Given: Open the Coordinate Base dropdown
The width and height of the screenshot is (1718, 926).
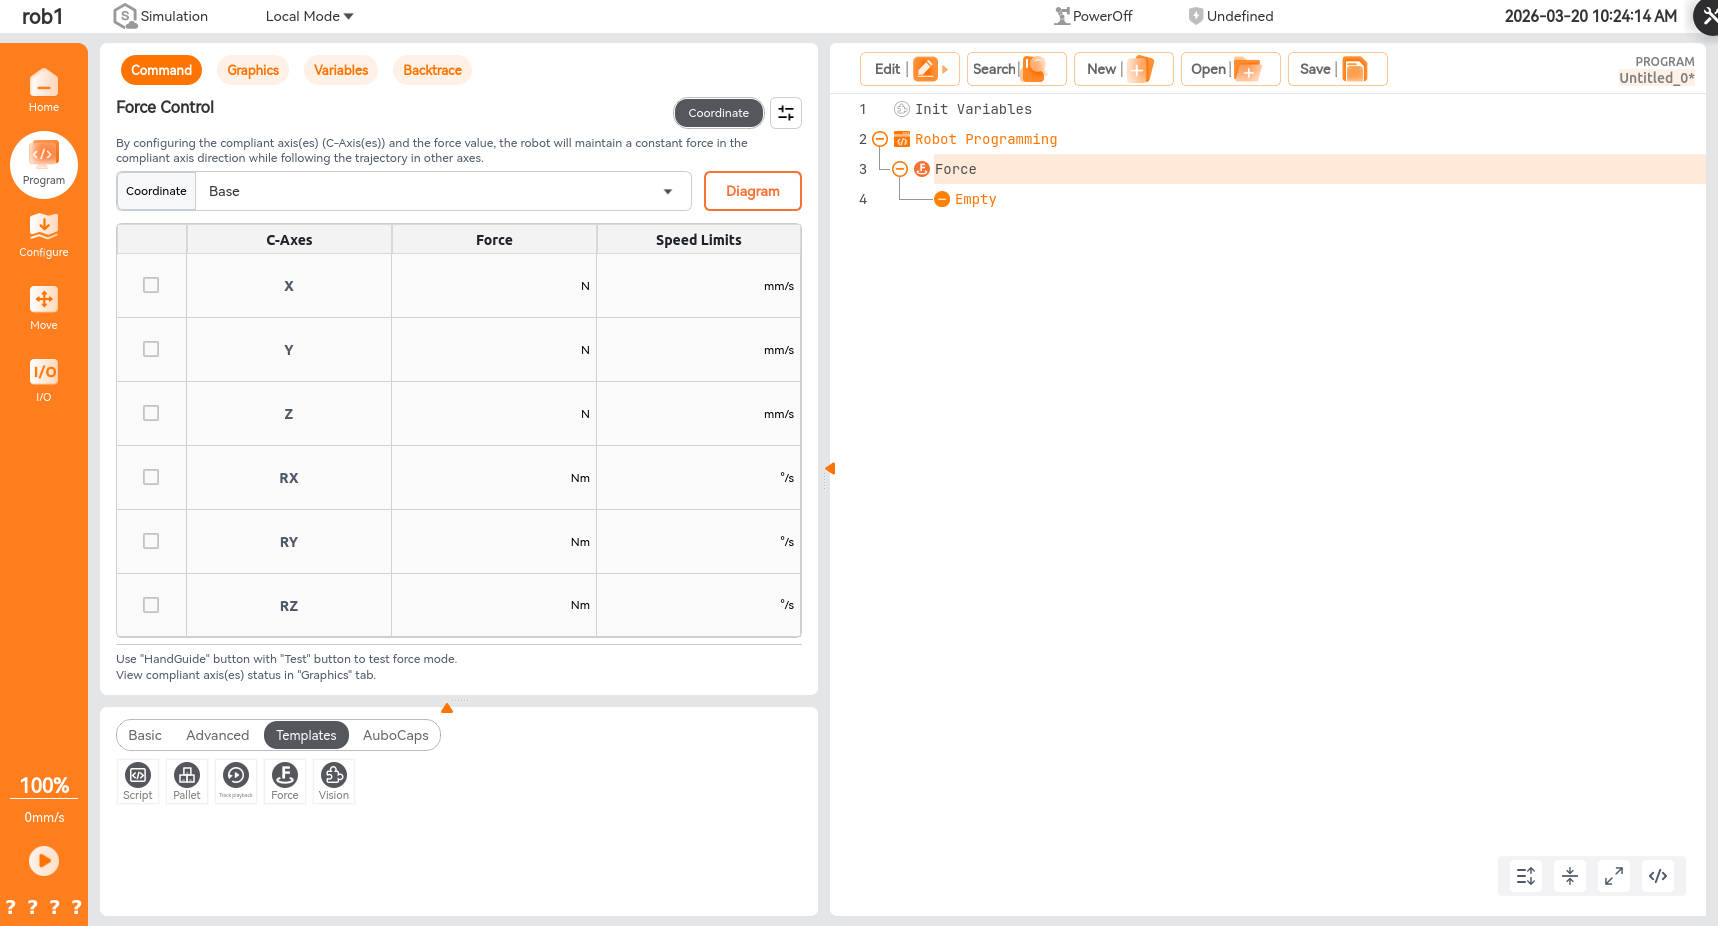Looking at the screenshot, I should pyautogui.click(x=442, y=191).
